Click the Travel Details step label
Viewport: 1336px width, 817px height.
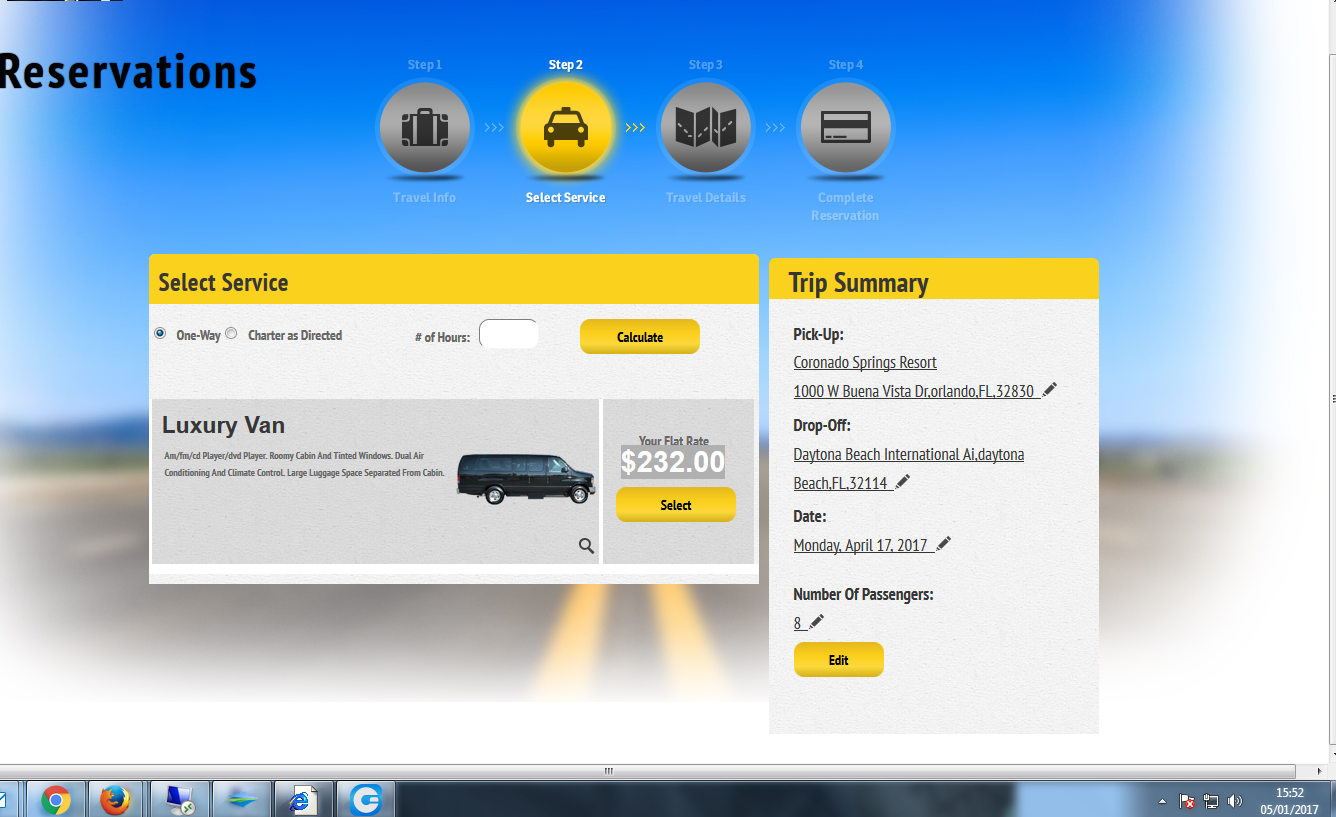point(706,198)
